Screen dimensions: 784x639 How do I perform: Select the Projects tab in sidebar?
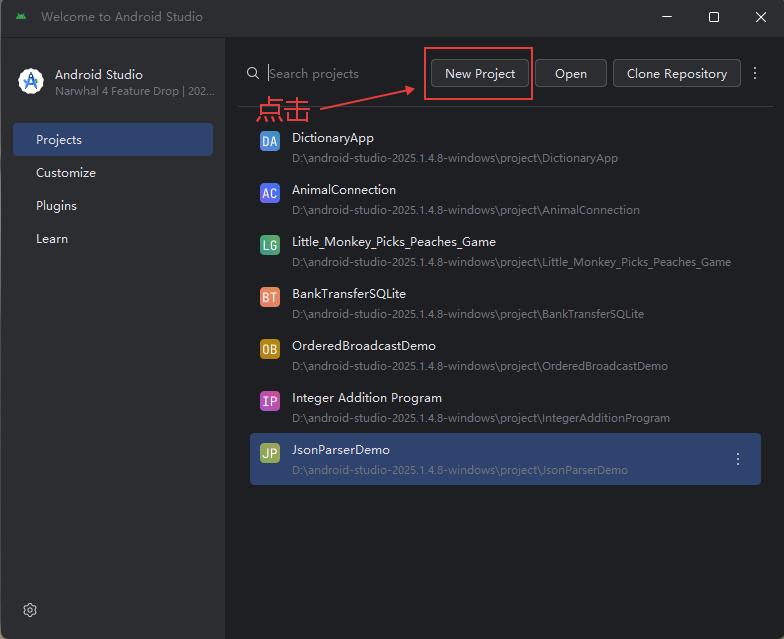113,140
